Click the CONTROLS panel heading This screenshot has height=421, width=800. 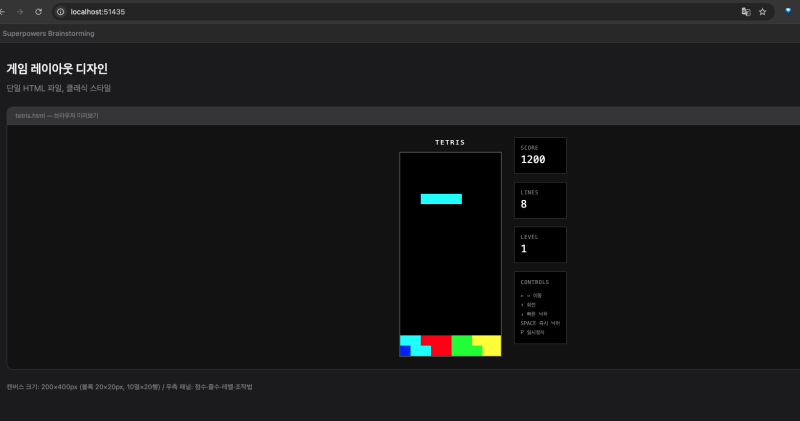(x=535, y=282)
